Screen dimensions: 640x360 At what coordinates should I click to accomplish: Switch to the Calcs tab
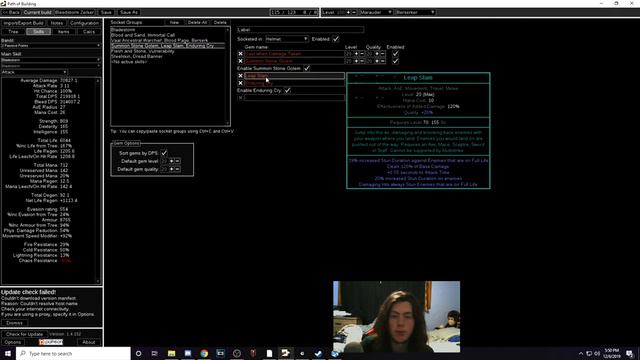tap(89, 31)
